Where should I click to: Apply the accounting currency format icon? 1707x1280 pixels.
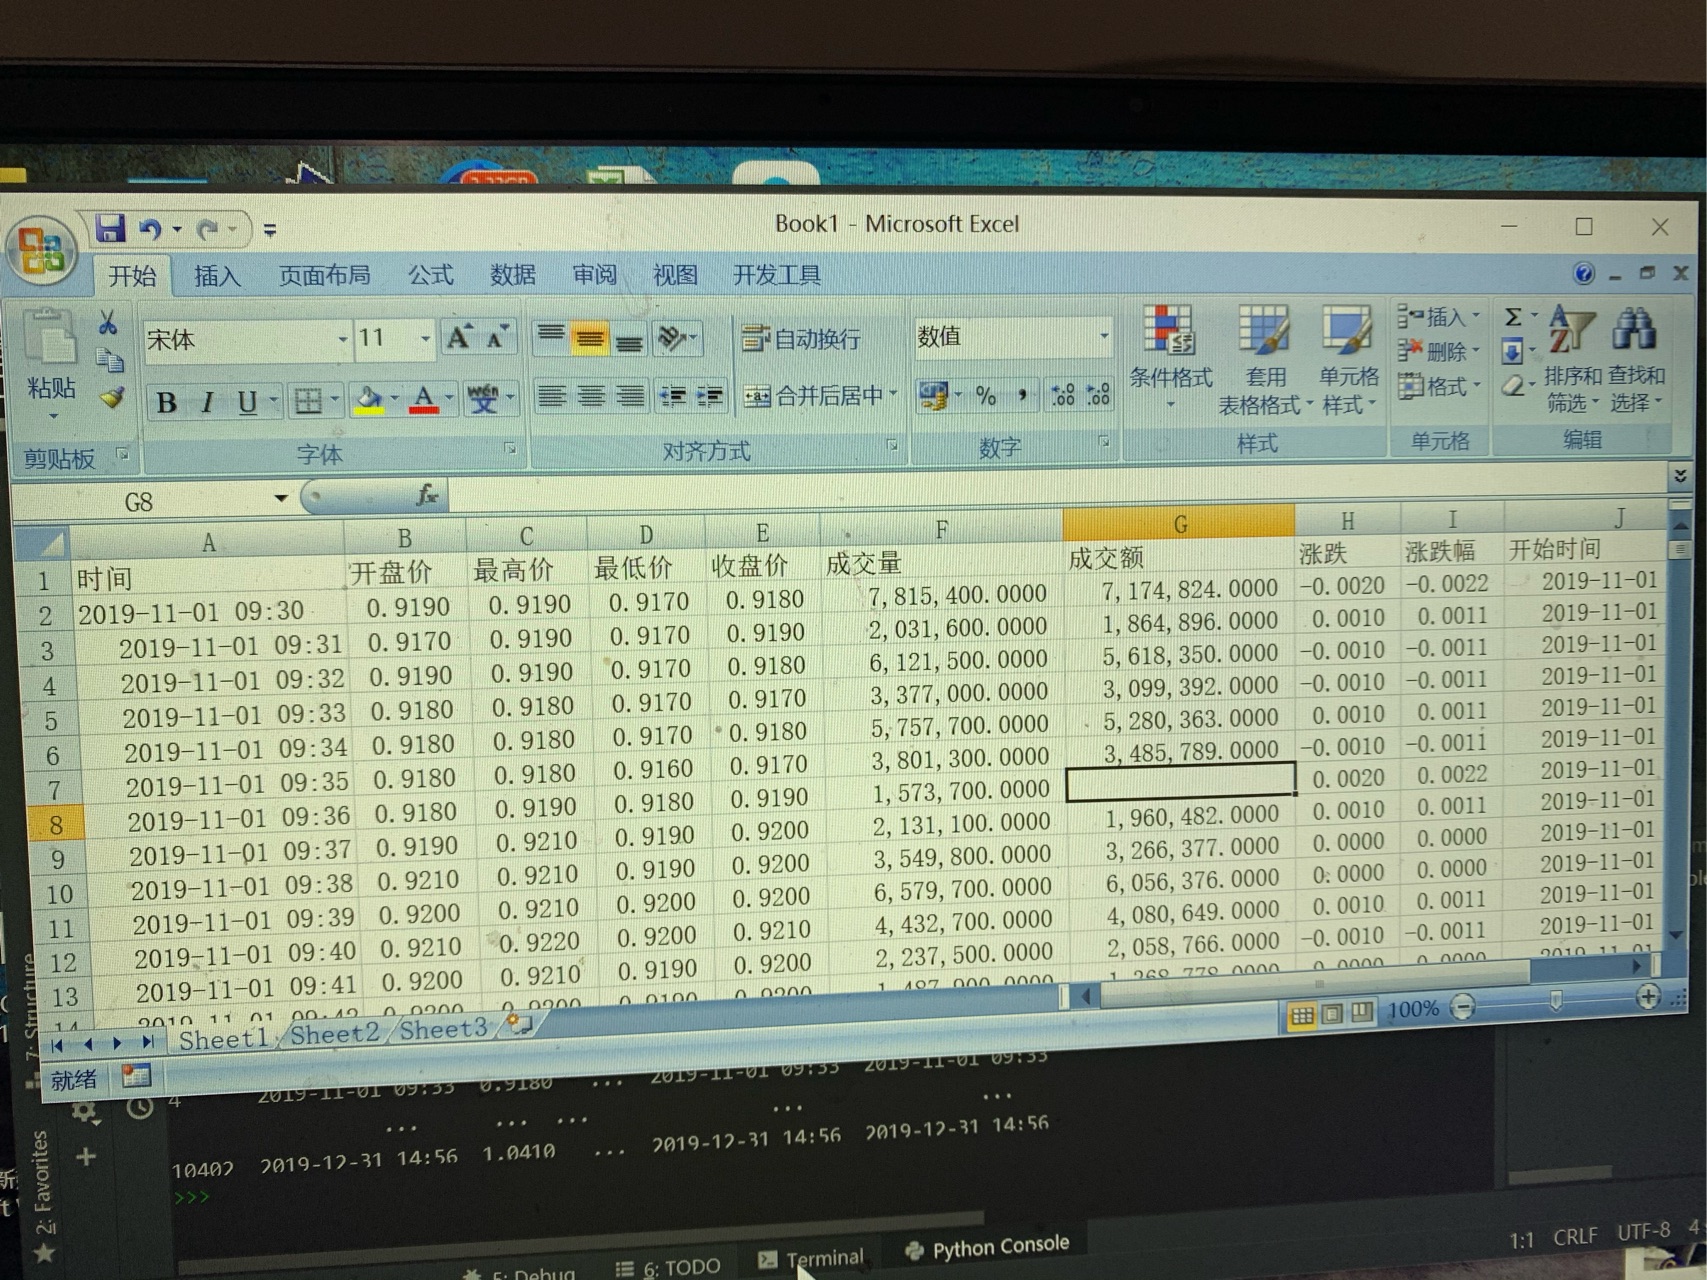pos(933,395)
